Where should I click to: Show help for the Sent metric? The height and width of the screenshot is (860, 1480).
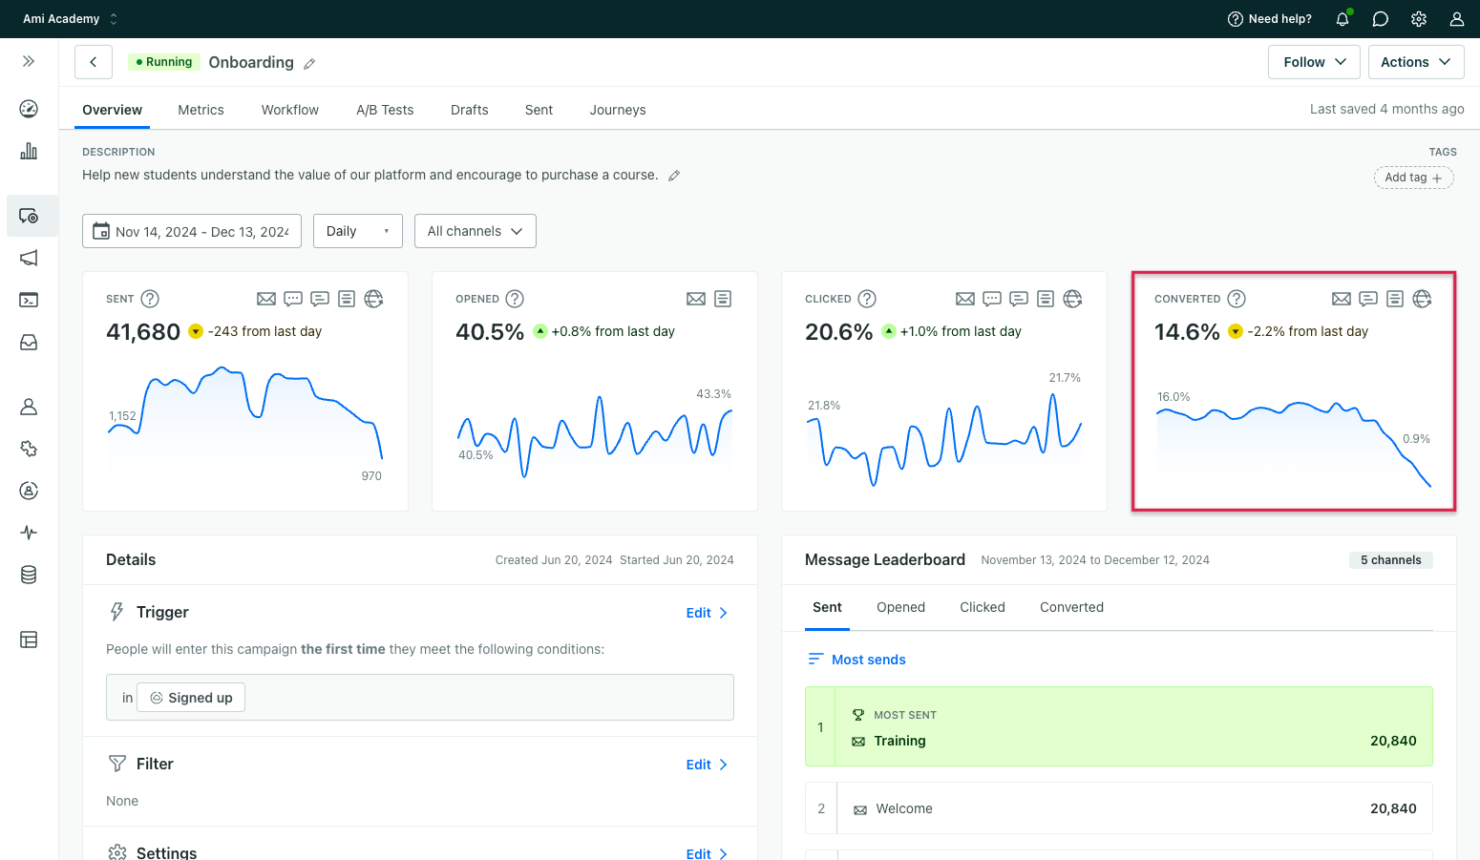click(x=150, y=299)
